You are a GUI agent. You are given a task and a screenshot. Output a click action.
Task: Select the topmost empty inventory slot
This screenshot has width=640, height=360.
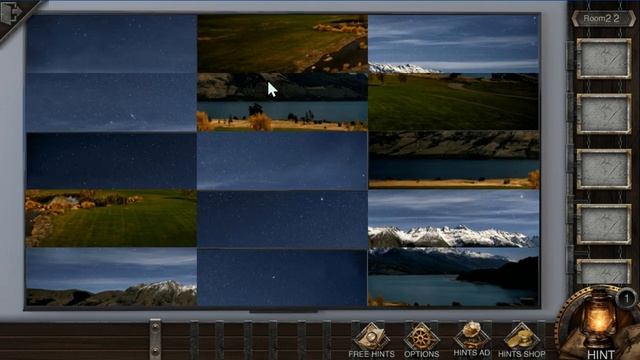coord(604,58)
